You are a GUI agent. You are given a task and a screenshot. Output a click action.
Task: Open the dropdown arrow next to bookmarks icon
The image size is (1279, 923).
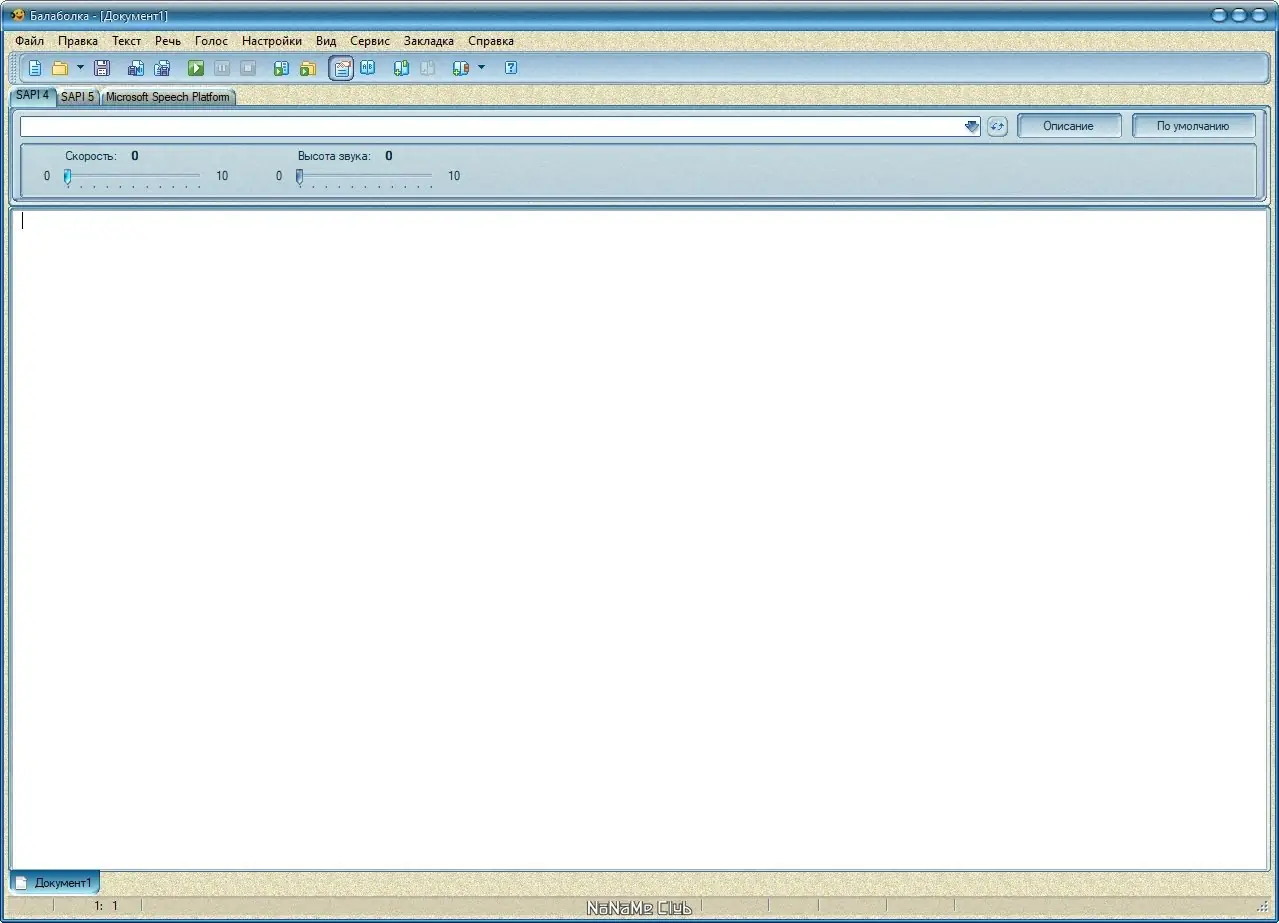click(481, 68)
